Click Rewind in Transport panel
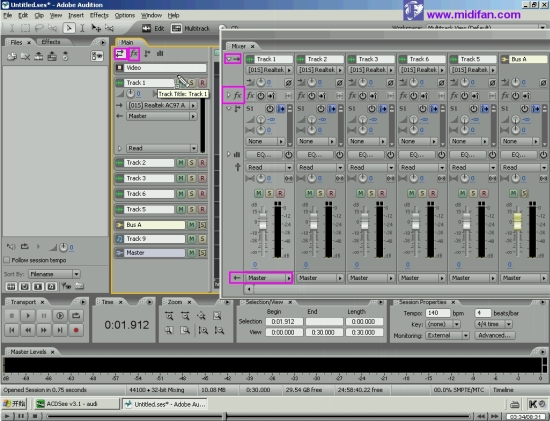The image size is (550, 421). pyautogui.click(x=28, y=330)
